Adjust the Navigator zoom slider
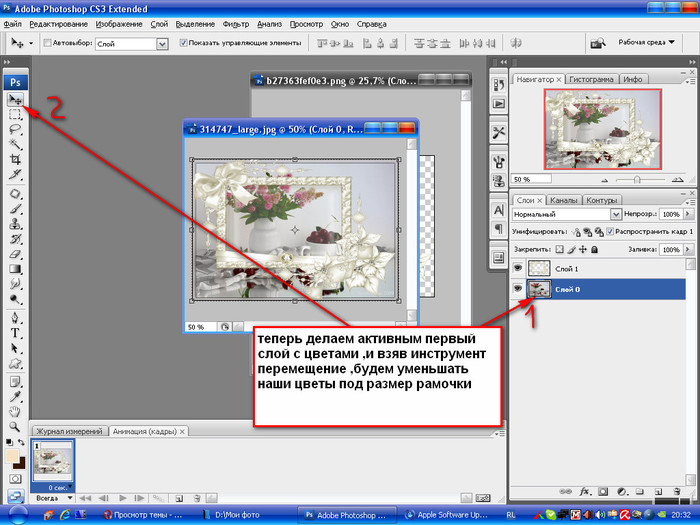Screen dimensions: 700x525 (x=637, y=179)
